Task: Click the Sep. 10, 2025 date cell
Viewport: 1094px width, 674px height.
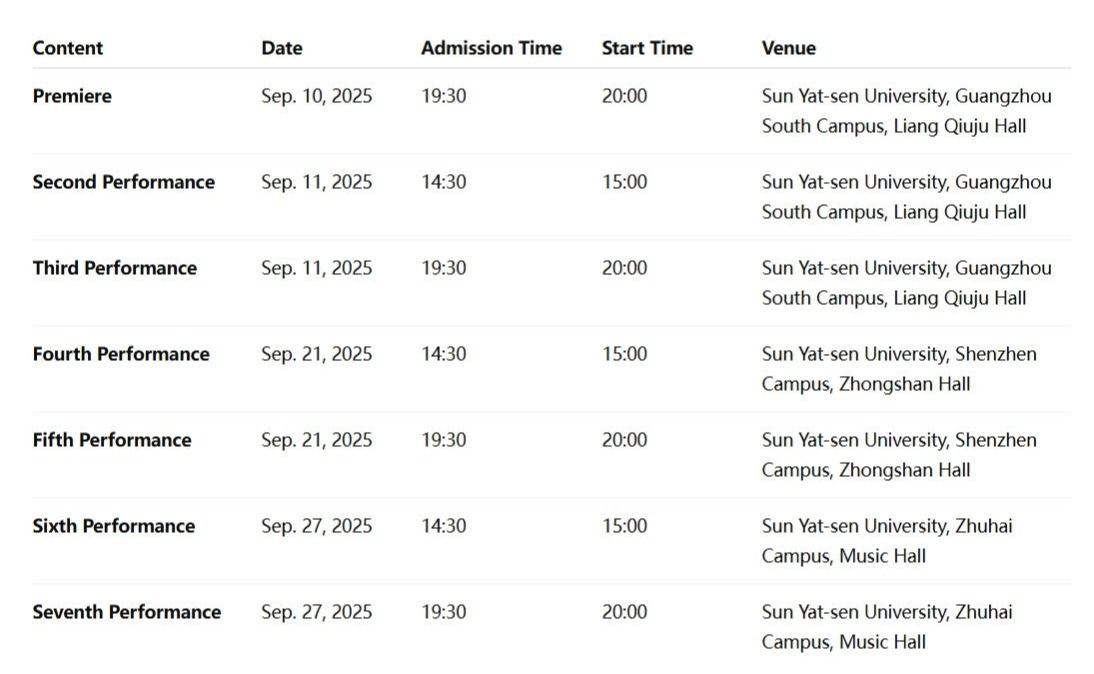Action: pos(316,96)
